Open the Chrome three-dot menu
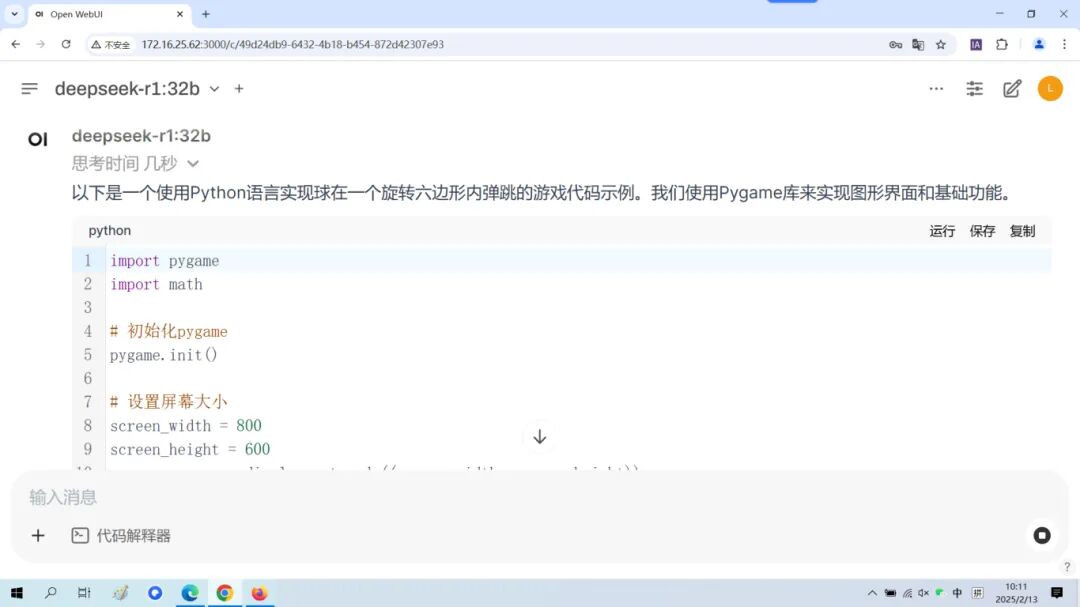The height and width of the screenshot is (607, 1080). [1064, 45]
